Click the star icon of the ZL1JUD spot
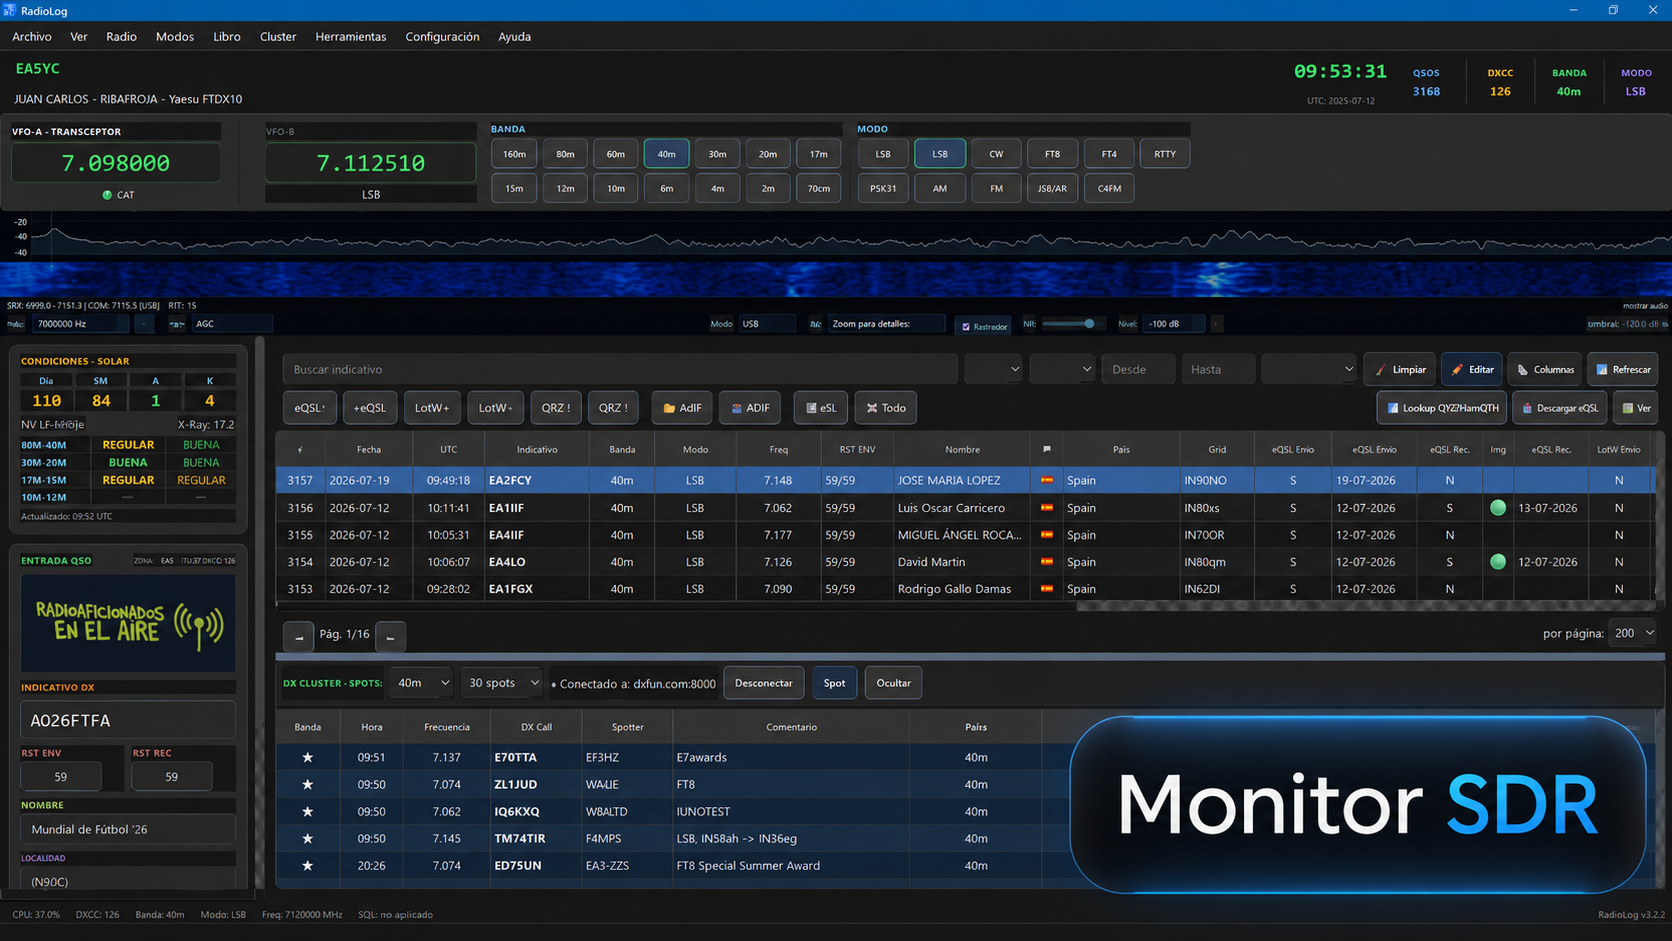This screenshot has height=941, width=1672. click(x=308, y=785)
